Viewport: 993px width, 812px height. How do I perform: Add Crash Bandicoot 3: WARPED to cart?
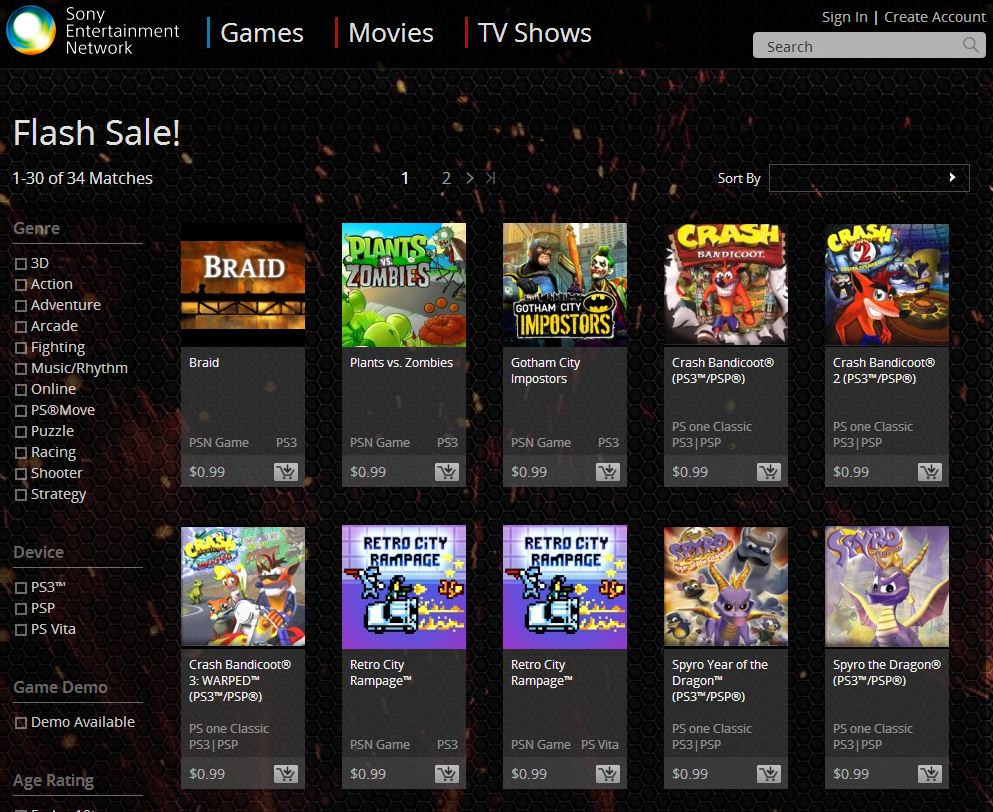click(x=286, y=774)
